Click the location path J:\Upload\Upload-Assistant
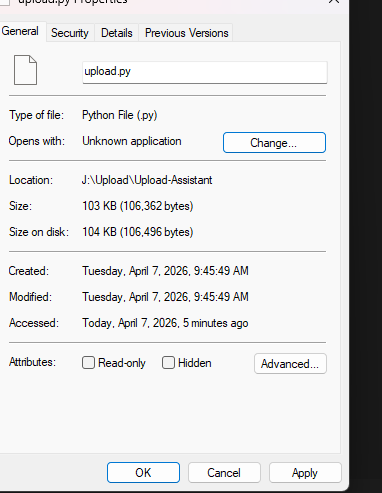382x493 pixels. pyautogui.click(x=147, y=180)
